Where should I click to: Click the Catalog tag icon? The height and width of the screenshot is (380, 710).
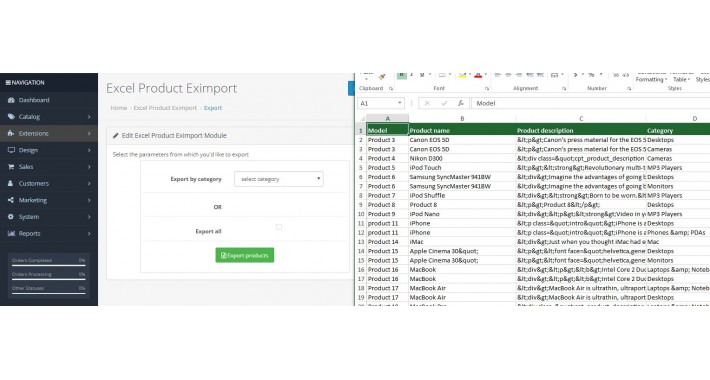pos(11,117)
